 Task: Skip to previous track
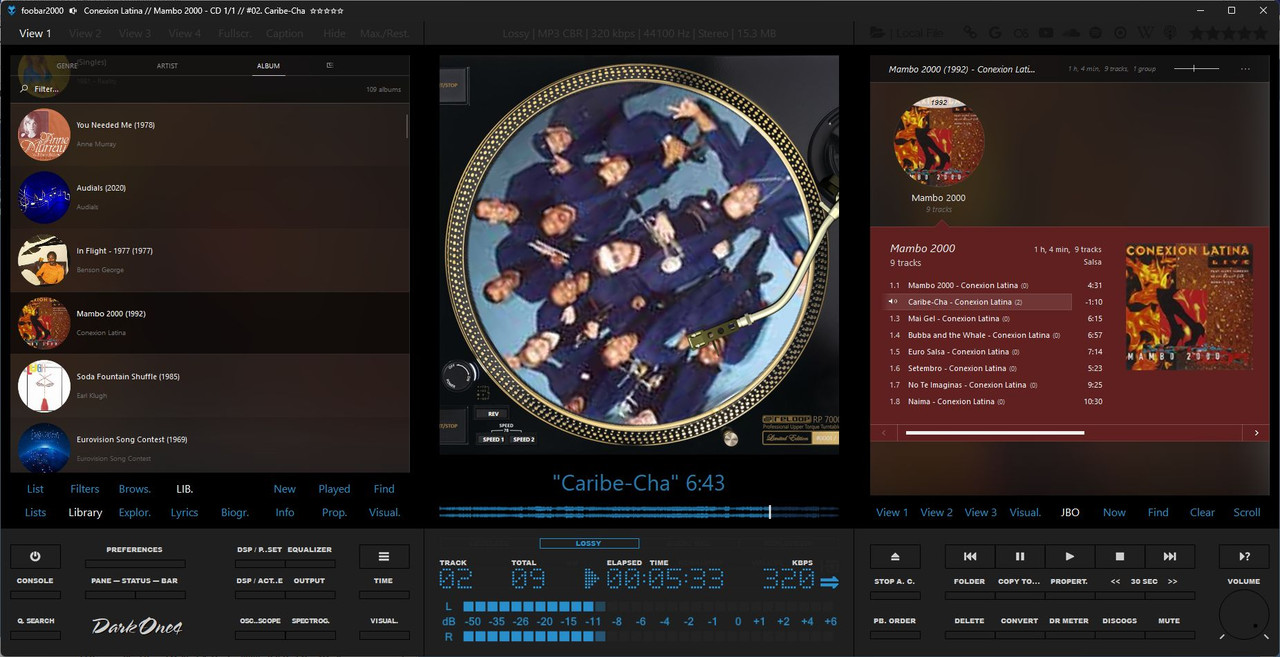[970, 557]
